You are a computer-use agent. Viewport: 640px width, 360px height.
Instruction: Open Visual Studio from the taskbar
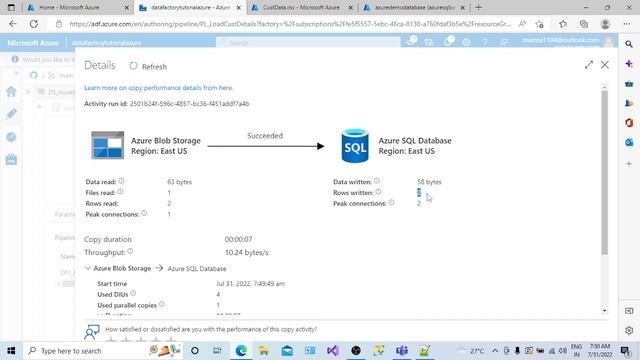(x=333, y=351)
